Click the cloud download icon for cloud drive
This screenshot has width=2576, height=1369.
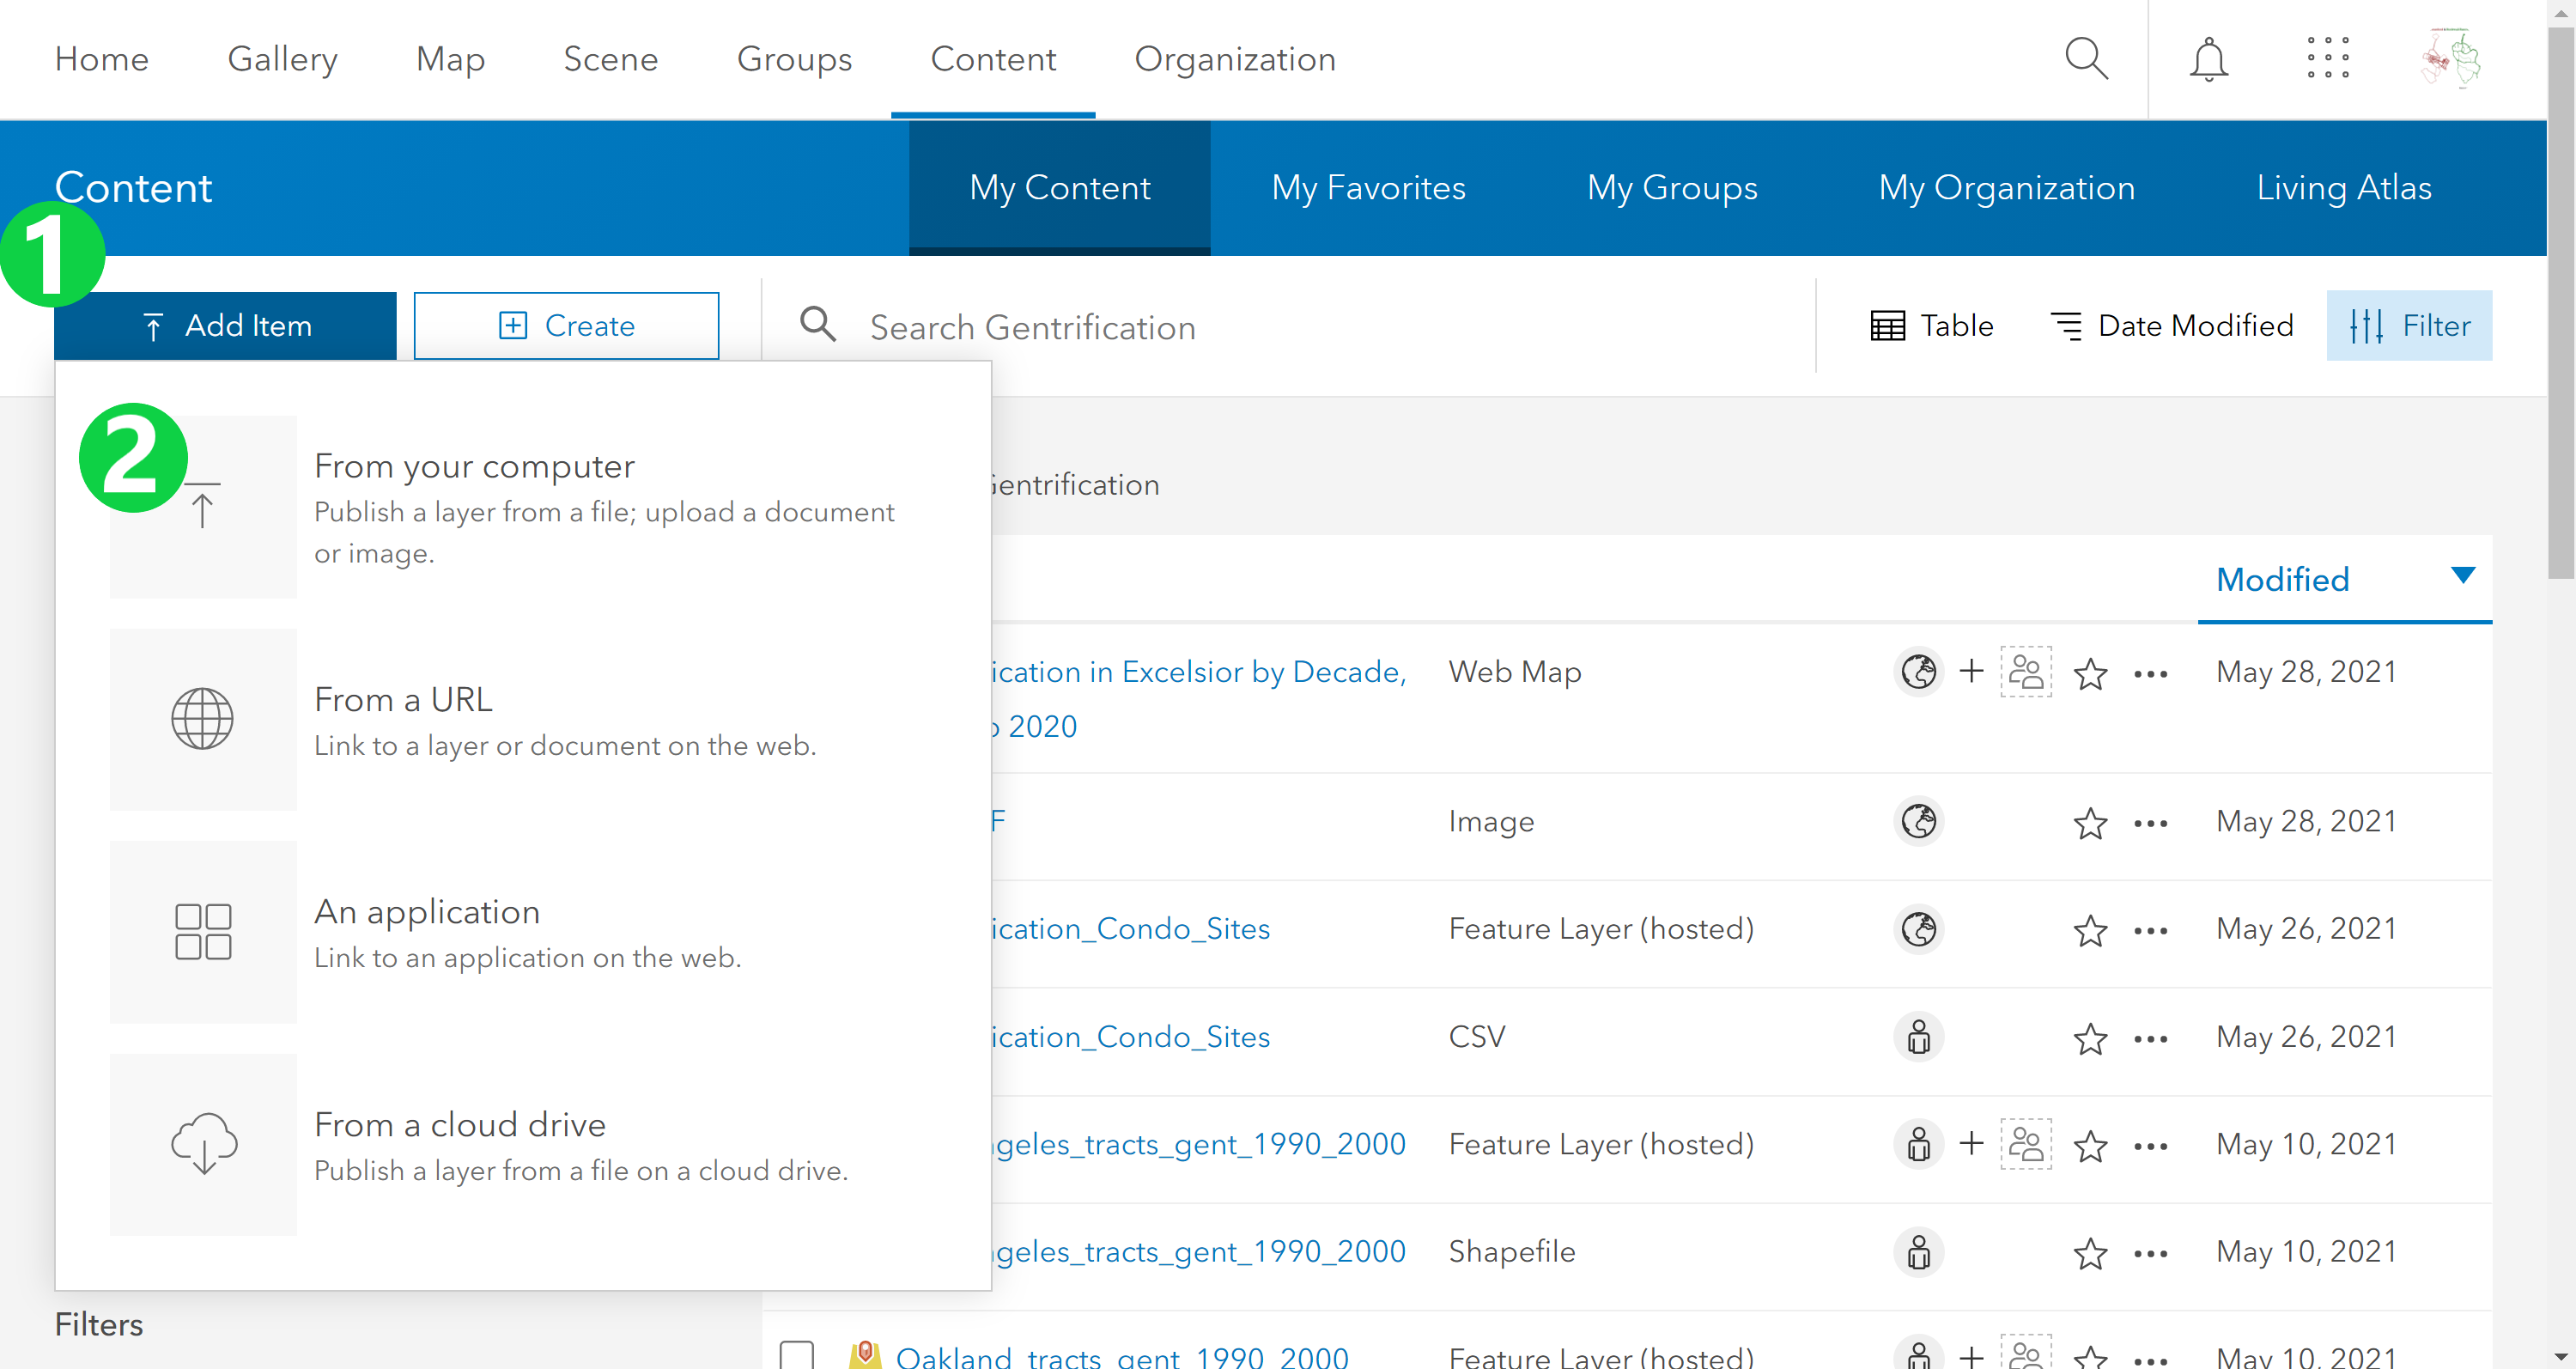pyautogui.click(x=203, y=1143)
